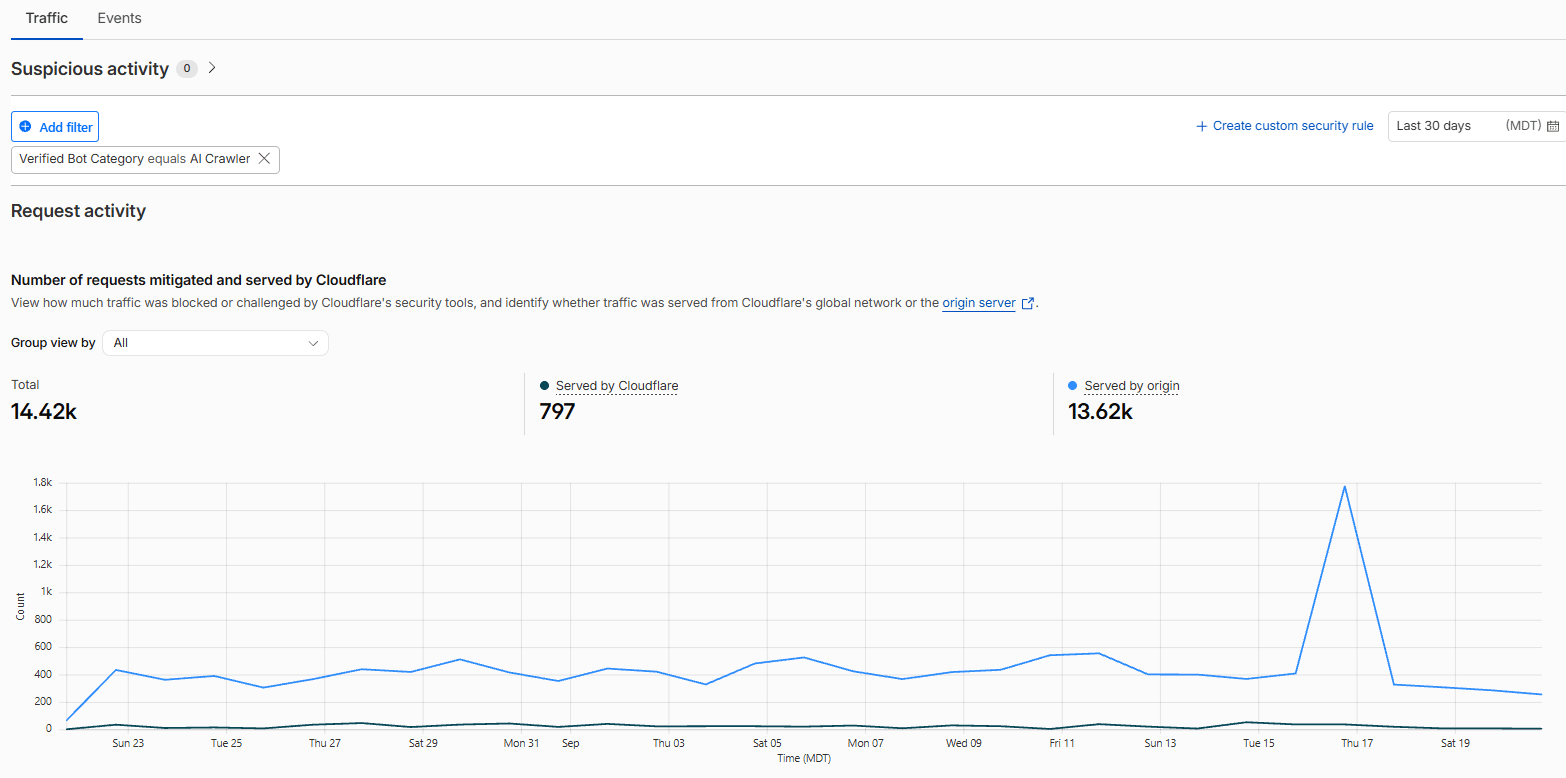This screenshot has height=778, width=1566.
Task: Click the 797 Cloudflare served count
Action: coord(557,411)
